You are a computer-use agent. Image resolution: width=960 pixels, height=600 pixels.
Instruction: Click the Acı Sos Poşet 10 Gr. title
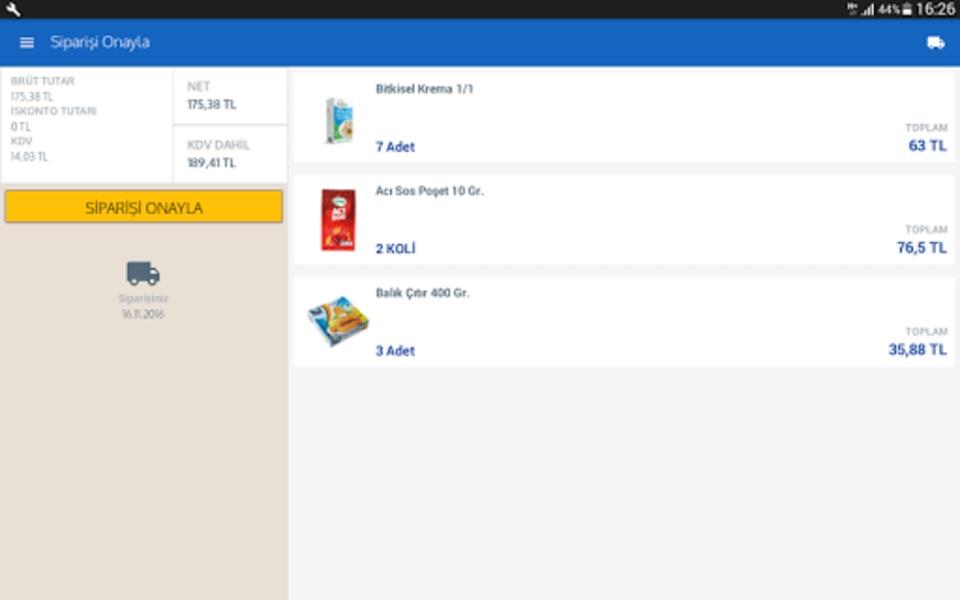click(429, 191)
